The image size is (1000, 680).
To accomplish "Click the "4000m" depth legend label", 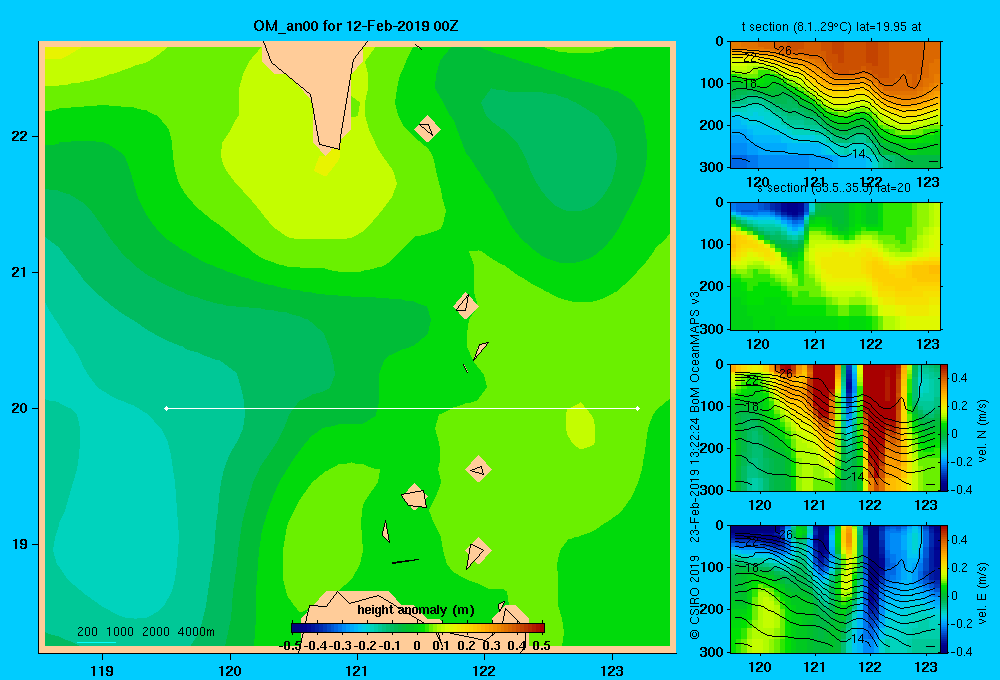I will 196,632.
